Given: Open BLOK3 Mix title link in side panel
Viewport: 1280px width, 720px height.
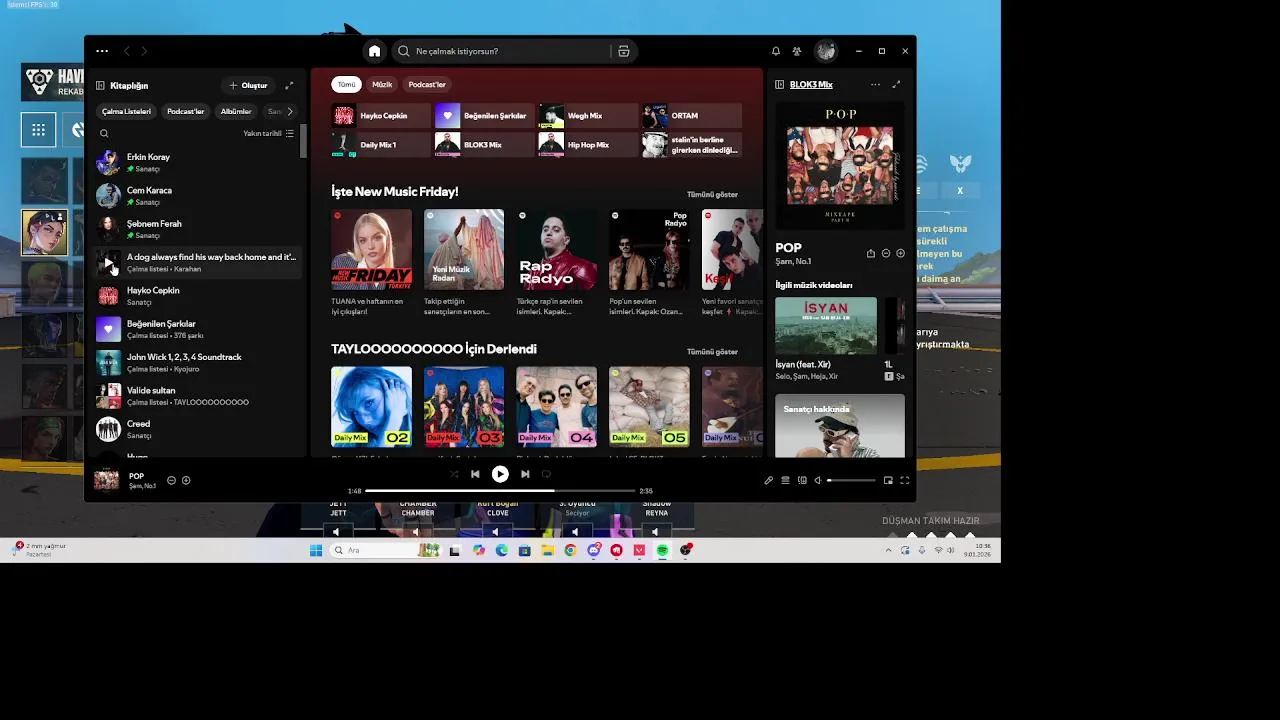Looking at the screenshot, I should [x=811, y=85].
